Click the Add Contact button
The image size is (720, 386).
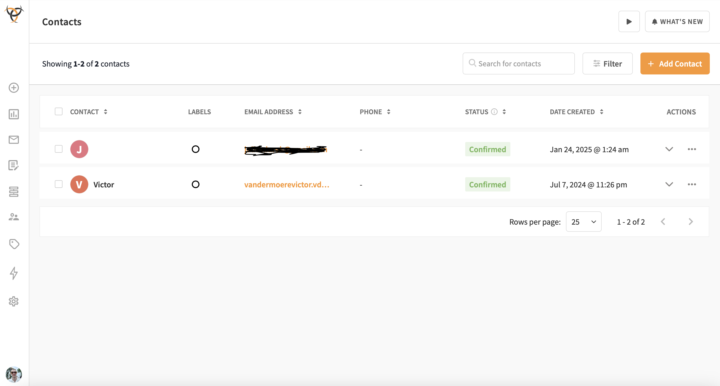675,63
